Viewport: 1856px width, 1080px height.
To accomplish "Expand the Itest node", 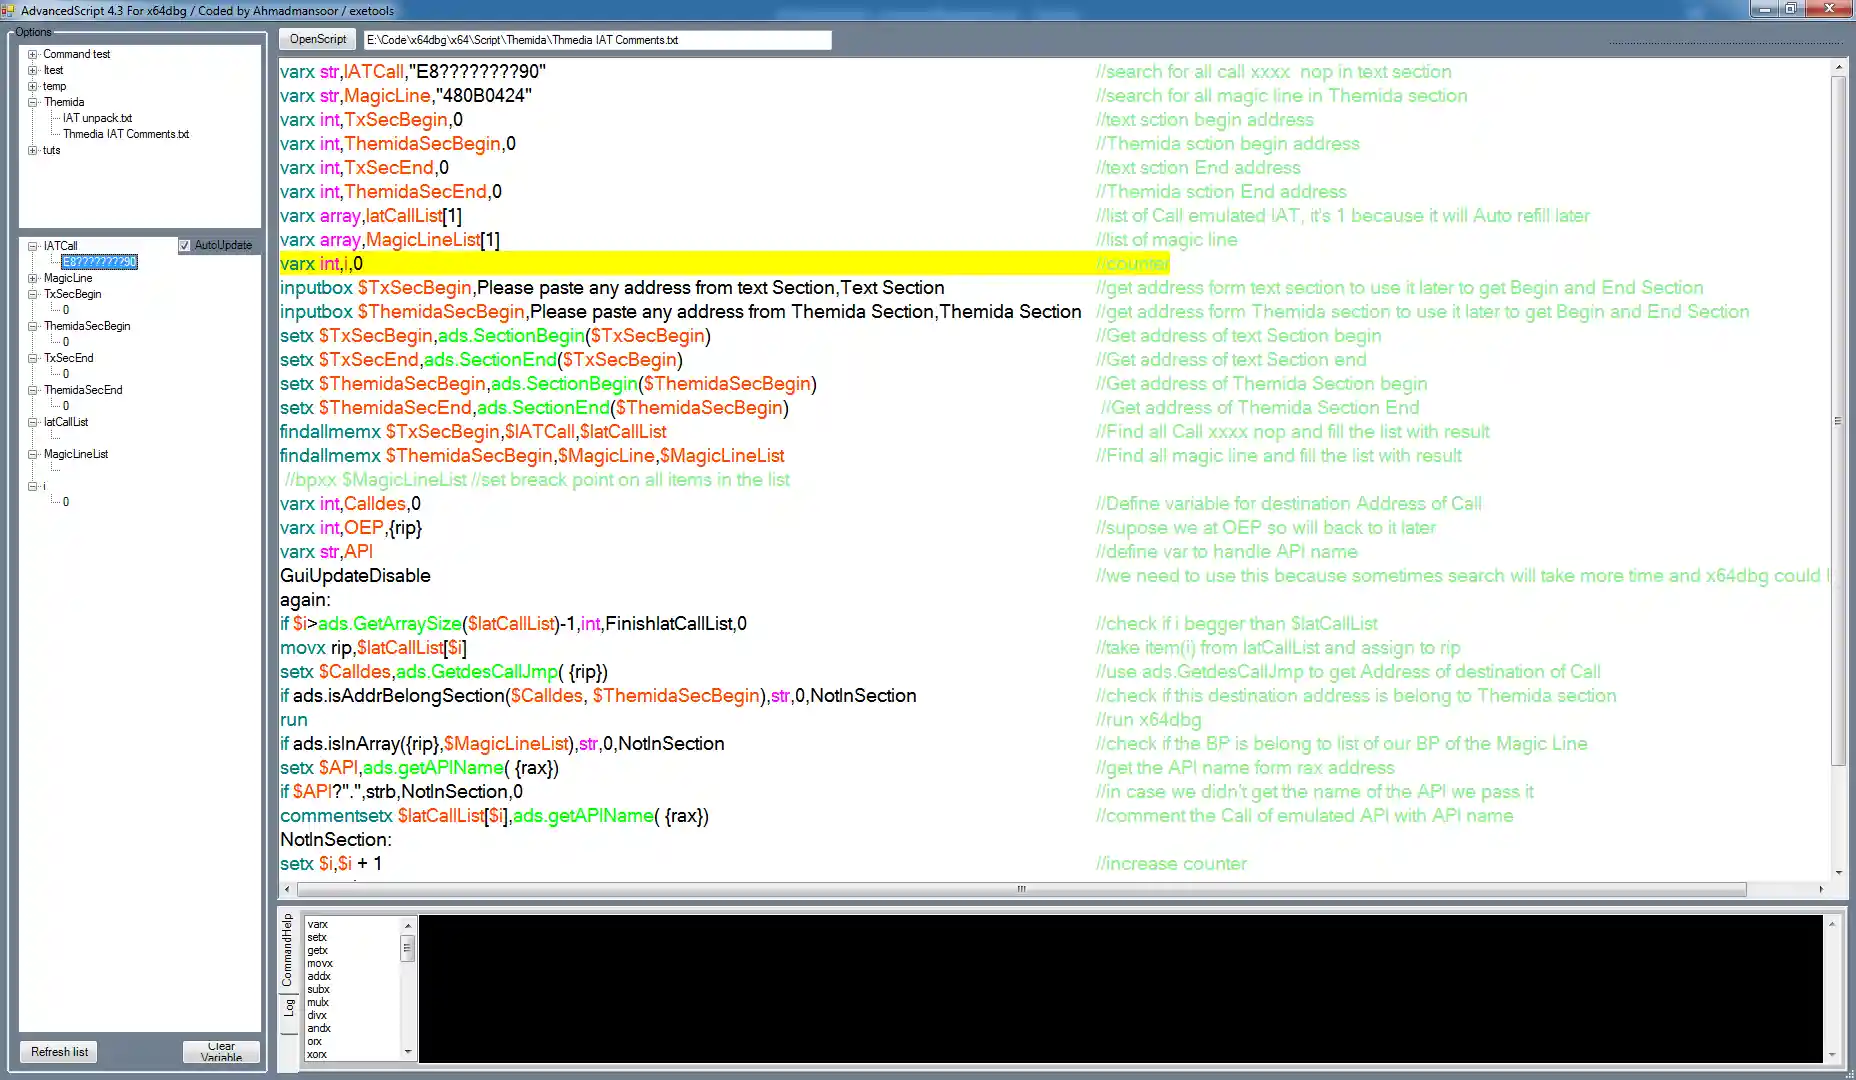I will 31,70.
